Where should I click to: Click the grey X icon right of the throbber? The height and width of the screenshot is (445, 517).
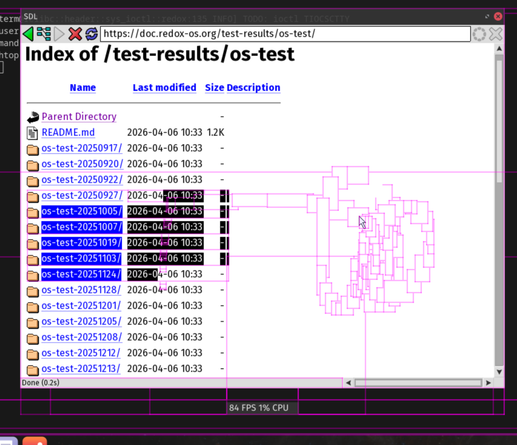pos(496,34)
